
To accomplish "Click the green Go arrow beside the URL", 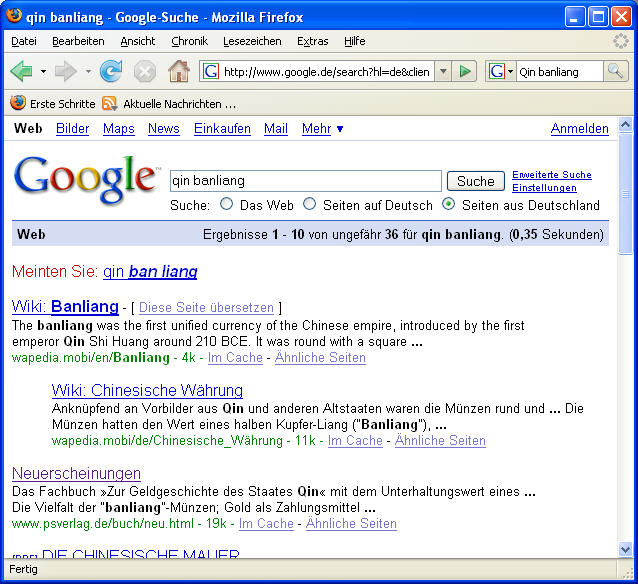I will pyautogui.click(x=465, y=72).
